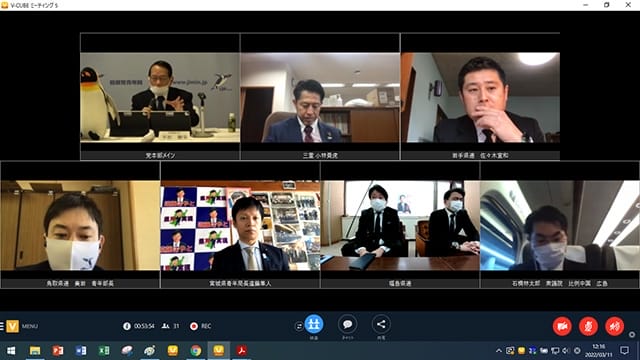This screenshot has width=640, height=360.
Task: Toggle the red camera off button
Action: (562, 326)
